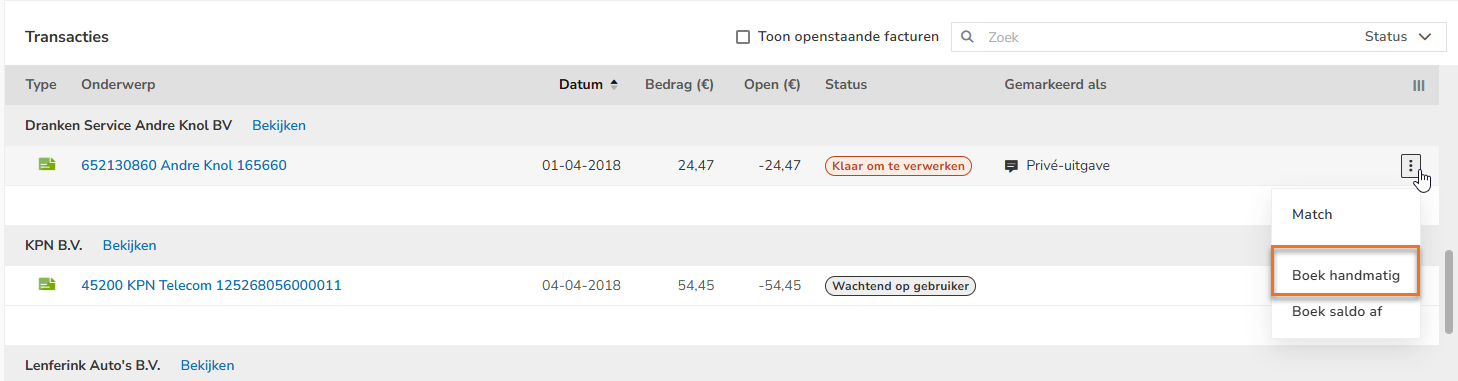Choose Boek handmatig in the menu
This screenshot has height=381, width=1458.
(1345, 275)
